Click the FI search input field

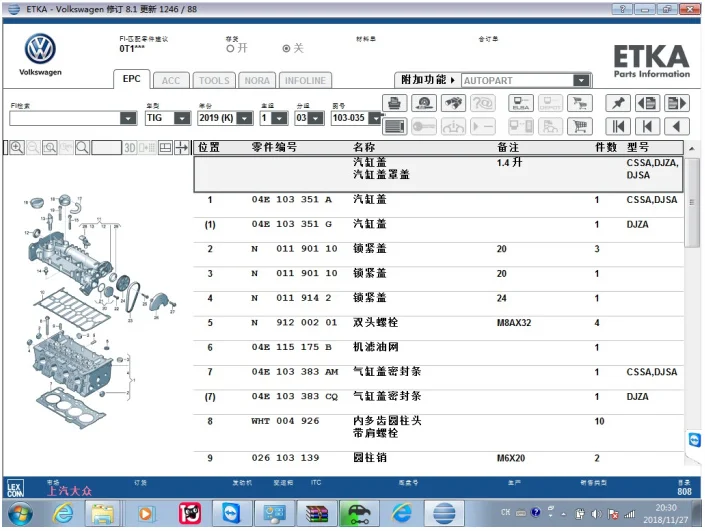pos(65,118)
